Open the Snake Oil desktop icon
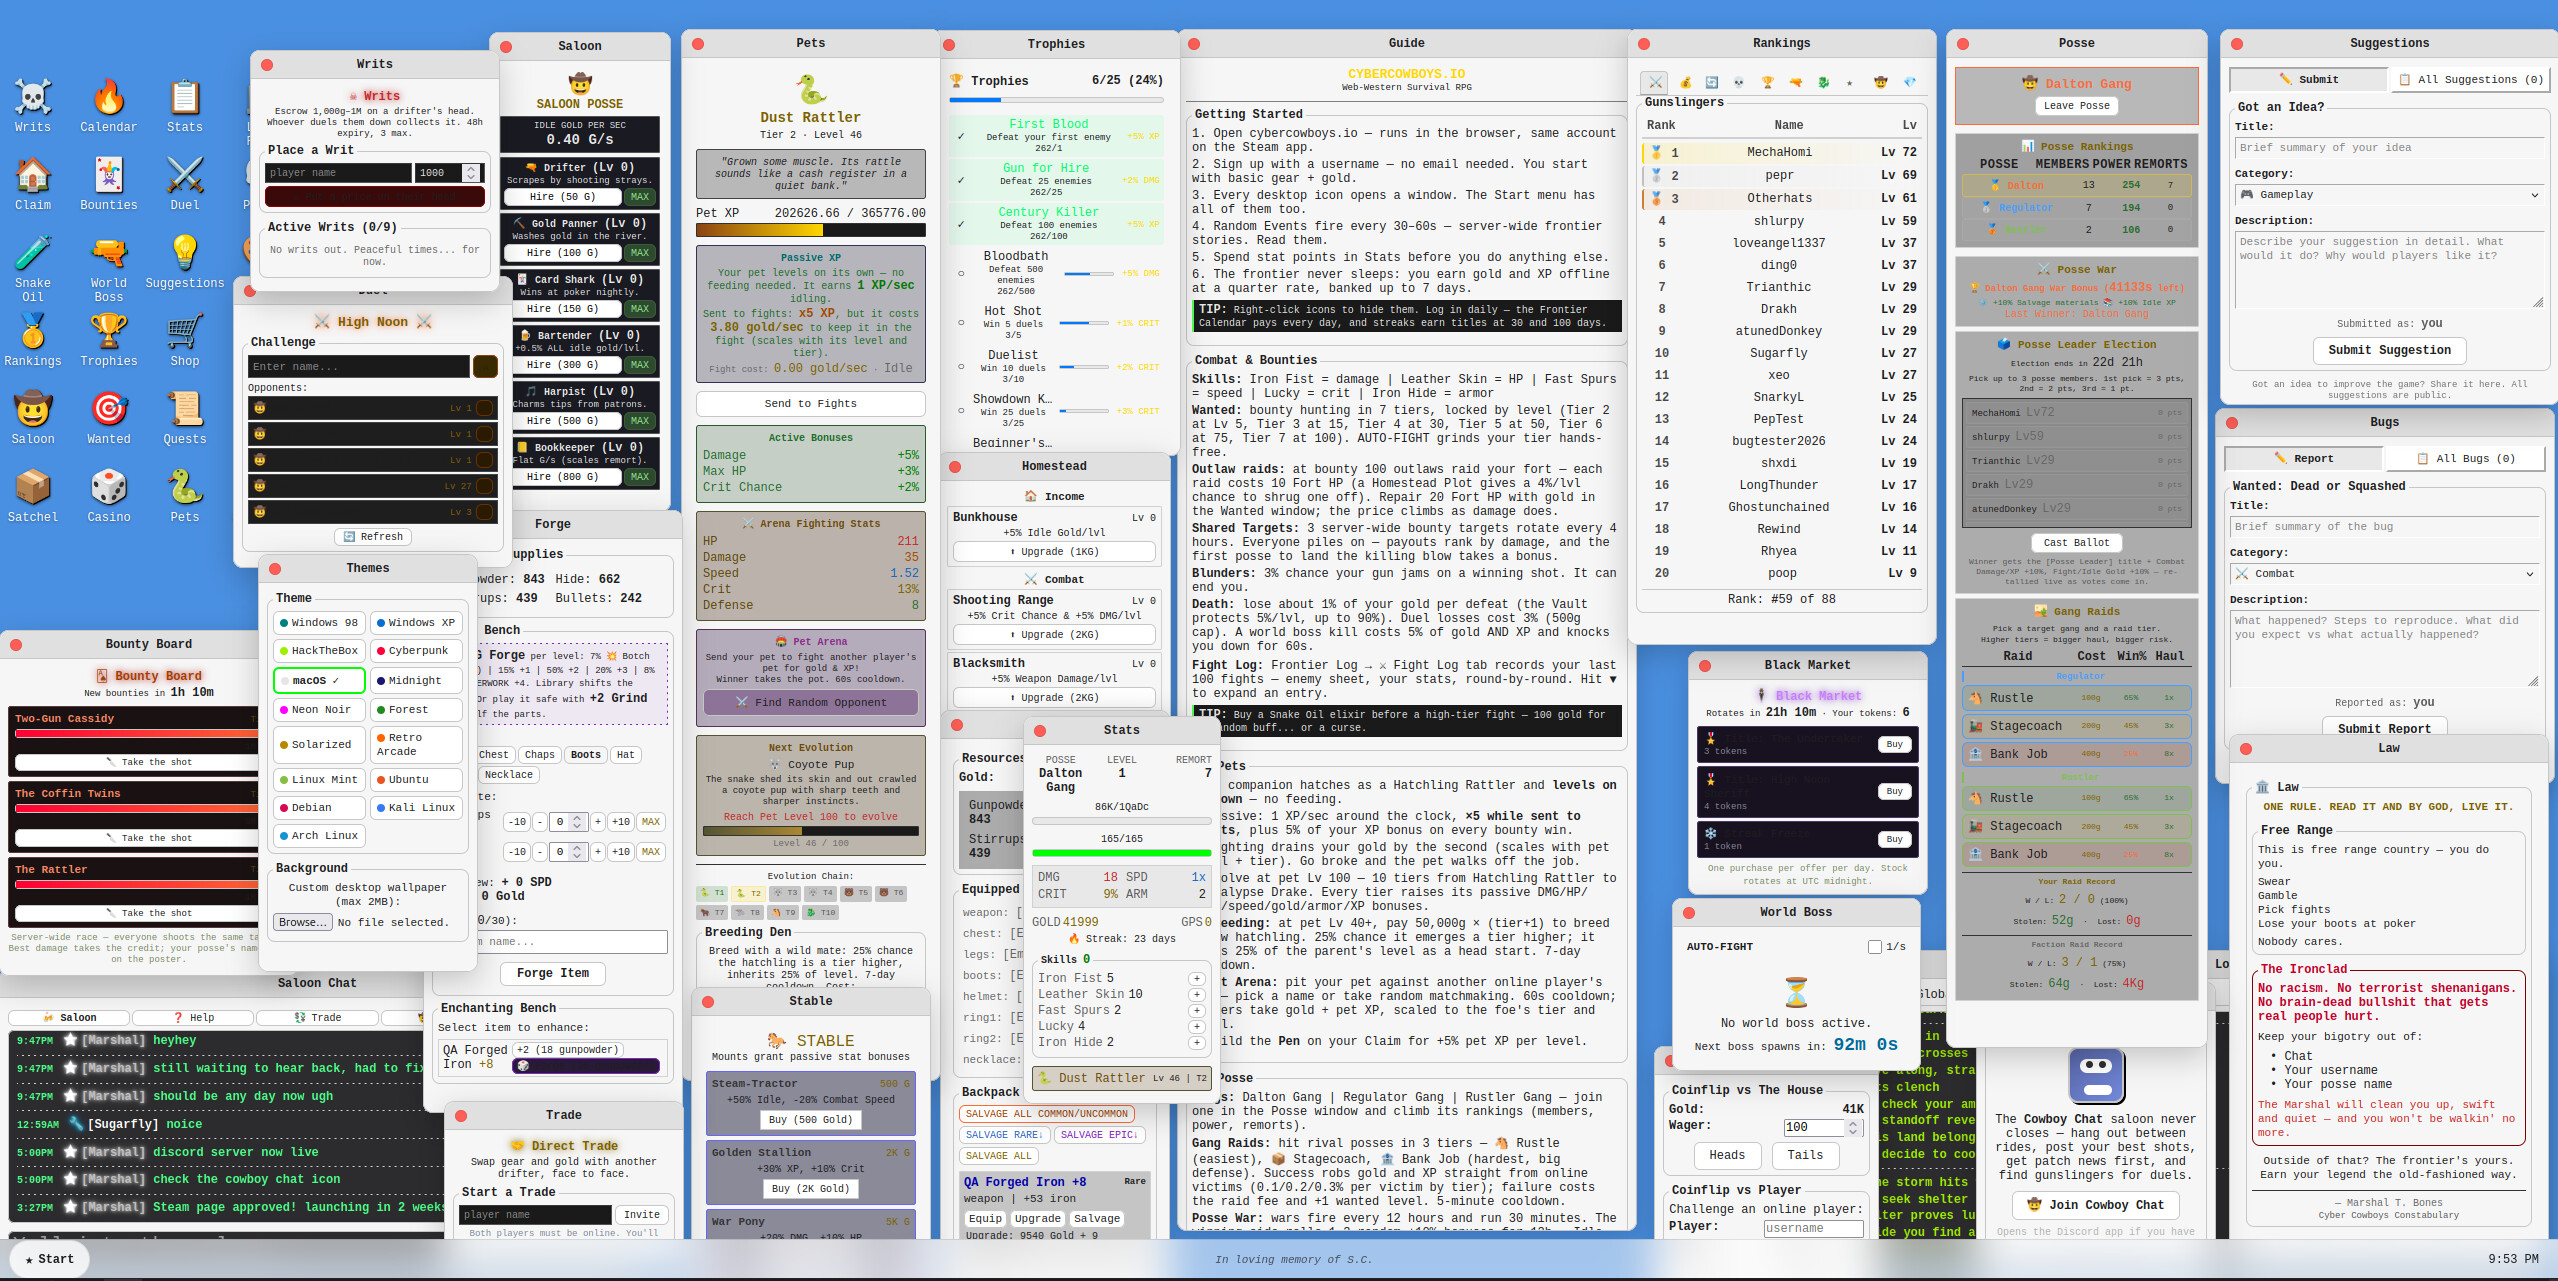This screenshot has width=2558, height=1281. click(33, 268)
